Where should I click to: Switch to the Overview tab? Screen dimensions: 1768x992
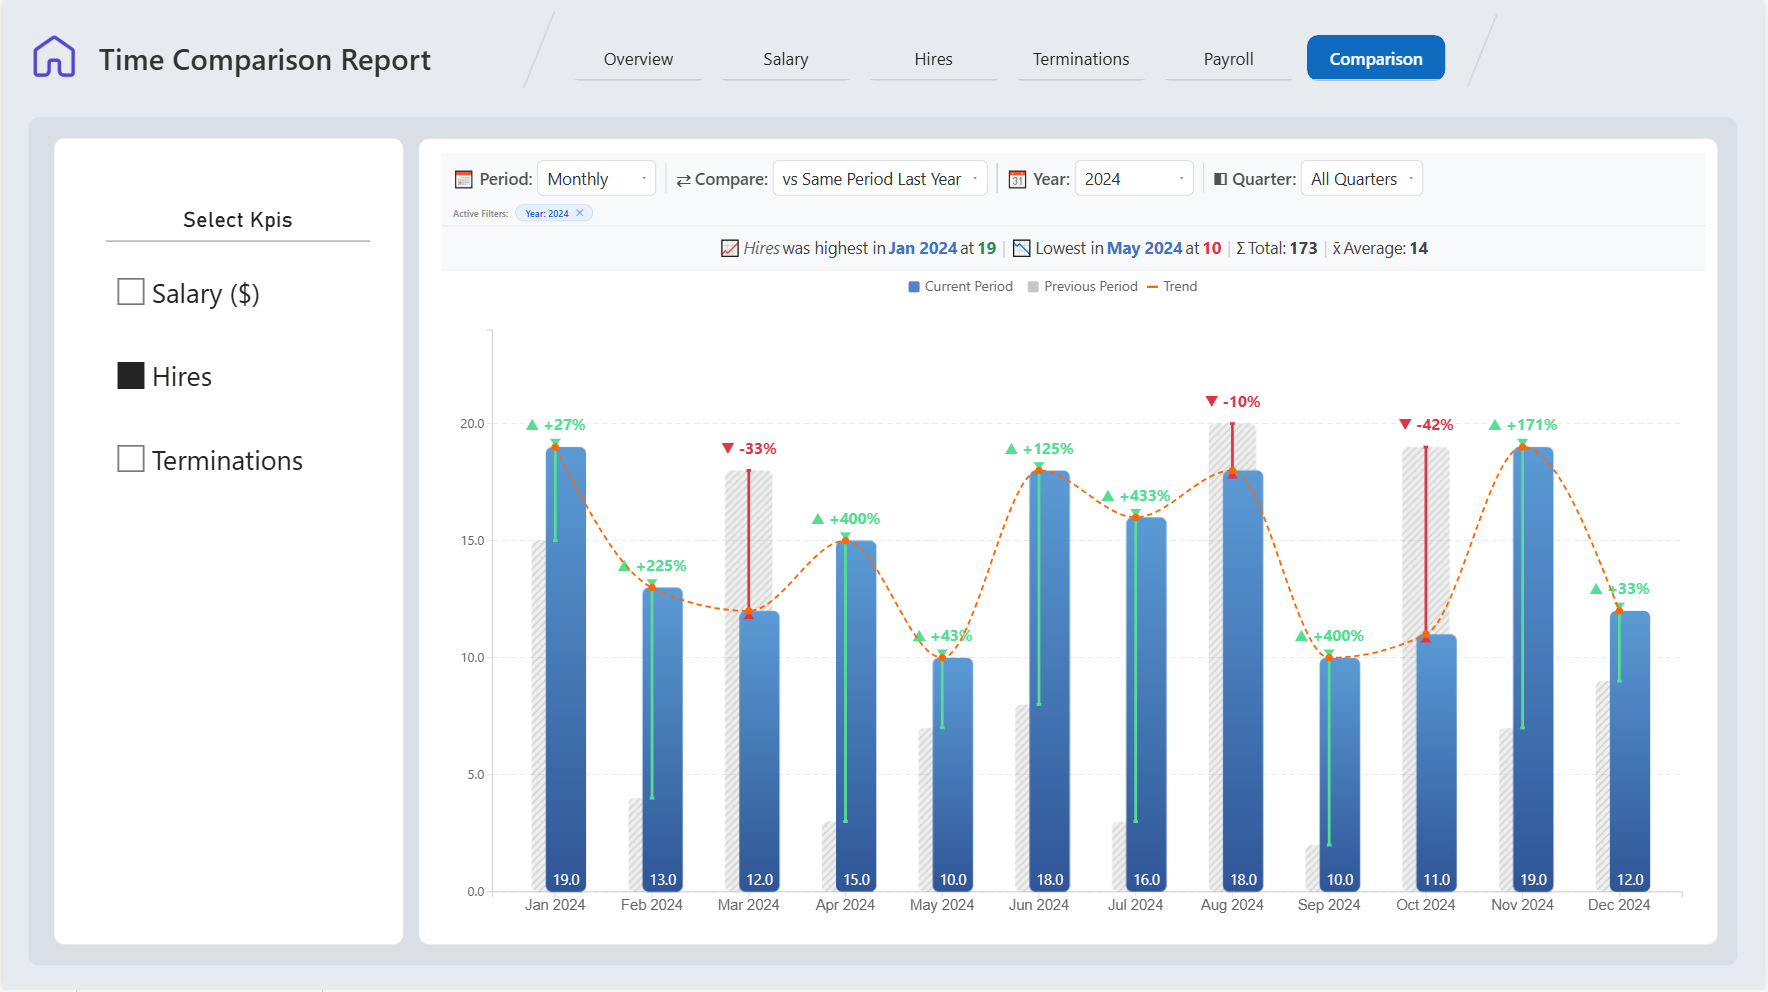[638, 59]
